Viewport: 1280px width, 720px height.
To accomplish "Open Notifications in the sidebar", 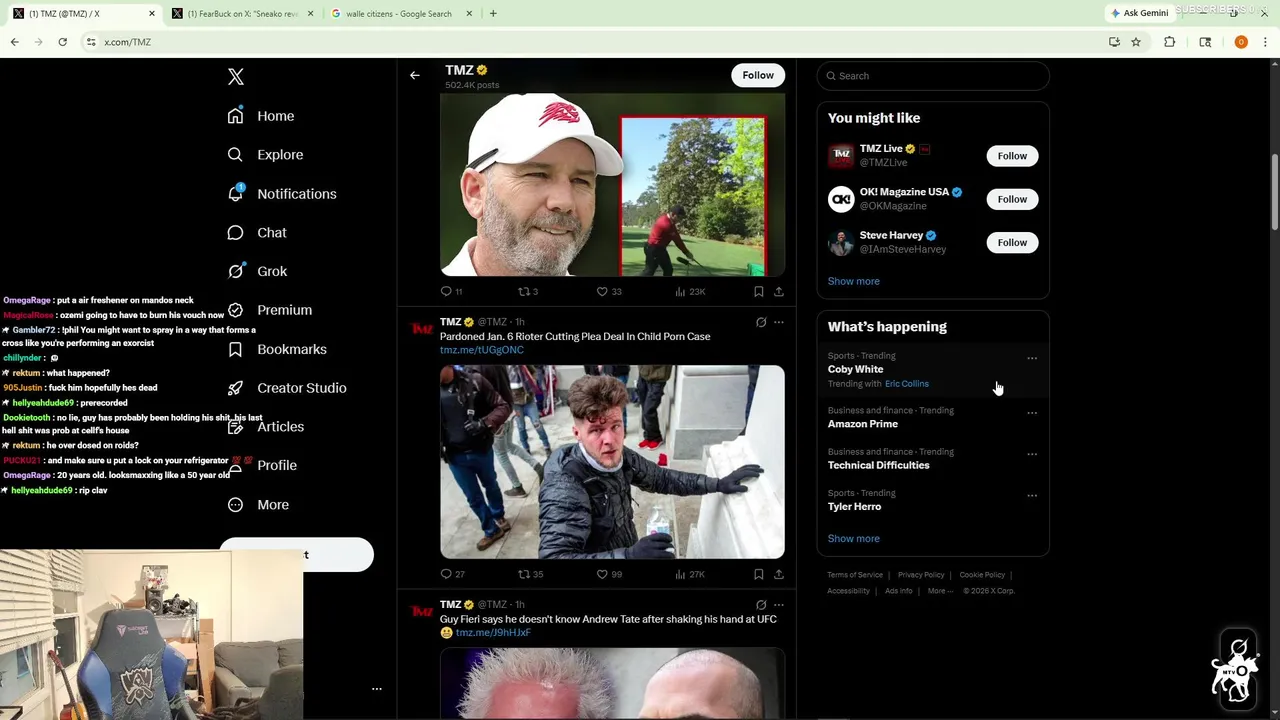I will click(282, 194).
